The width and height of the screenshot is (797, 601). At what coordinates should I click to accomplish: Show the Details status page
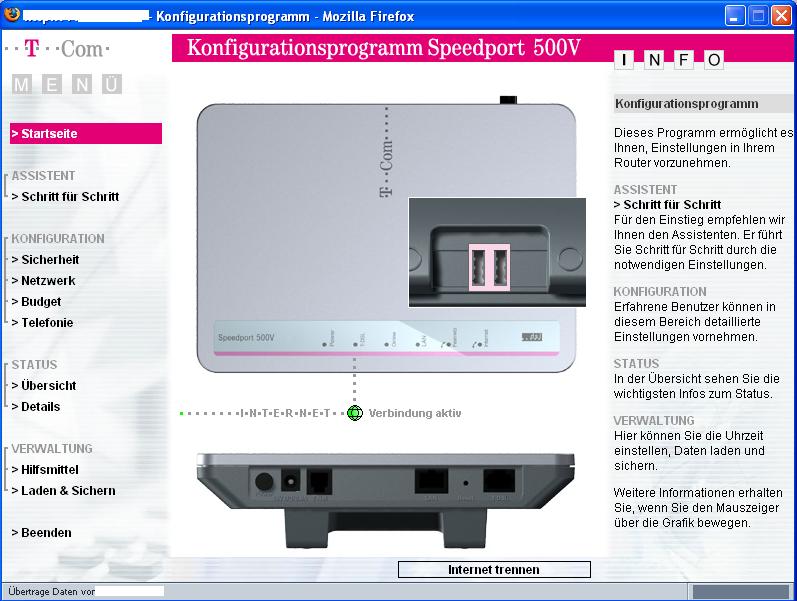pyautogui.click(x=36, y=407)
